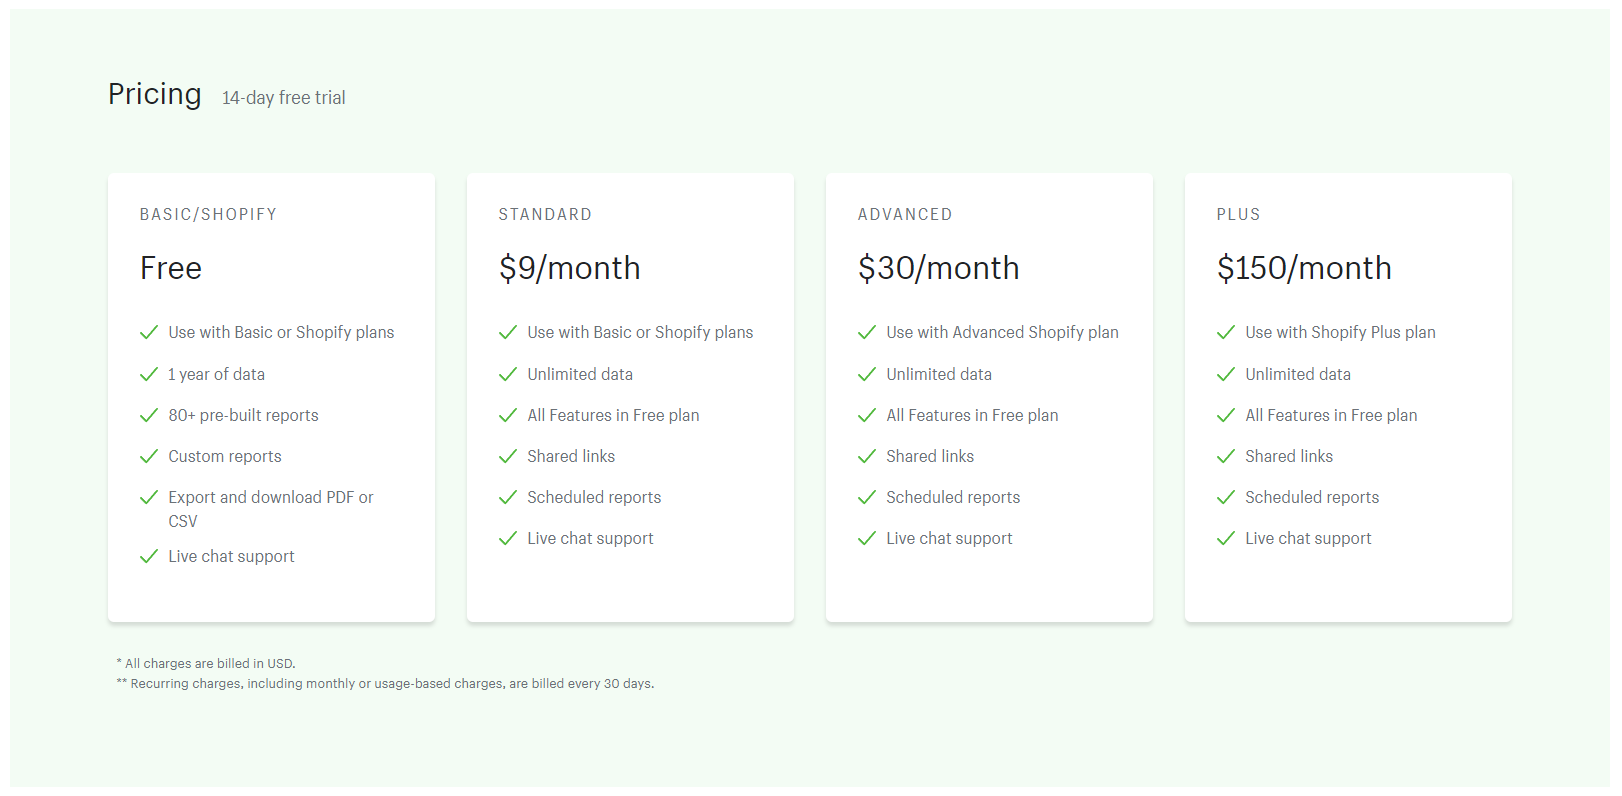Click the '14-day free trial' text
The width and height of the screenshot is (1622, 796).
point(284,98)
